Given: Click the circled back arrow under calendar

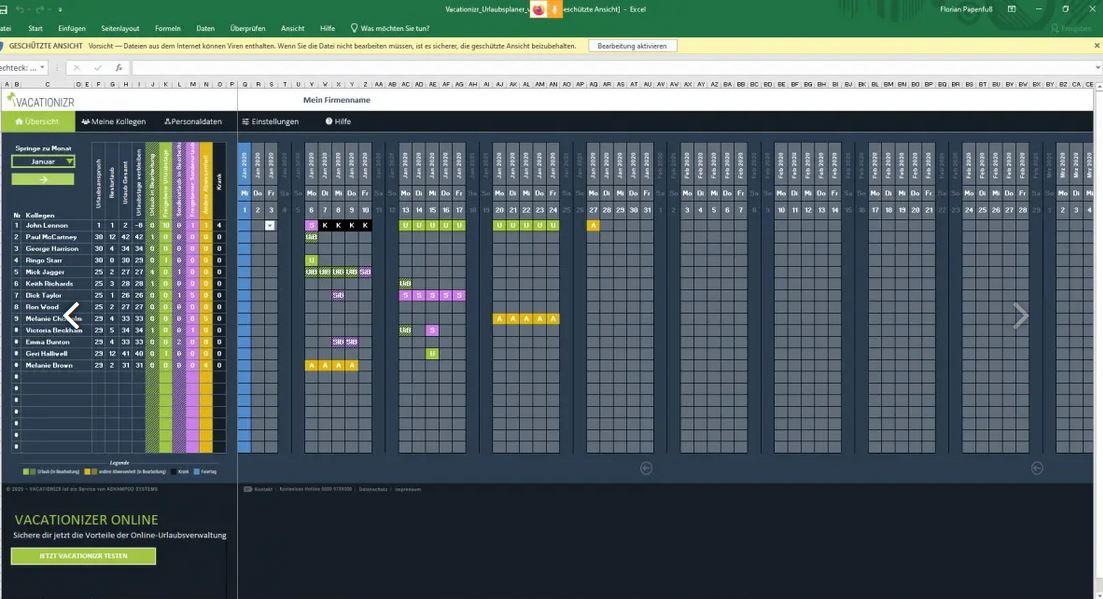Looking at the screenshot, I should pyautogui.click(x=646, y=468).
